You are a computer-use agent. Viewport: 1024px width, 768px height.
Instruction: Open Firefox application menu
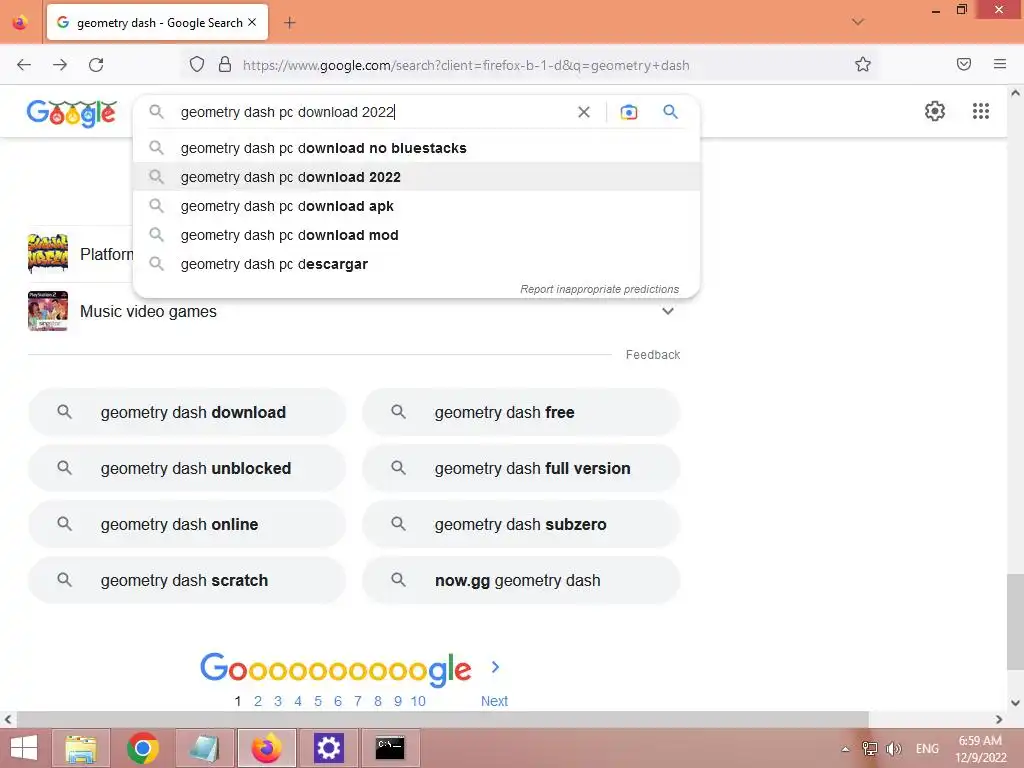pyautogui.click(x=999, y=64)
